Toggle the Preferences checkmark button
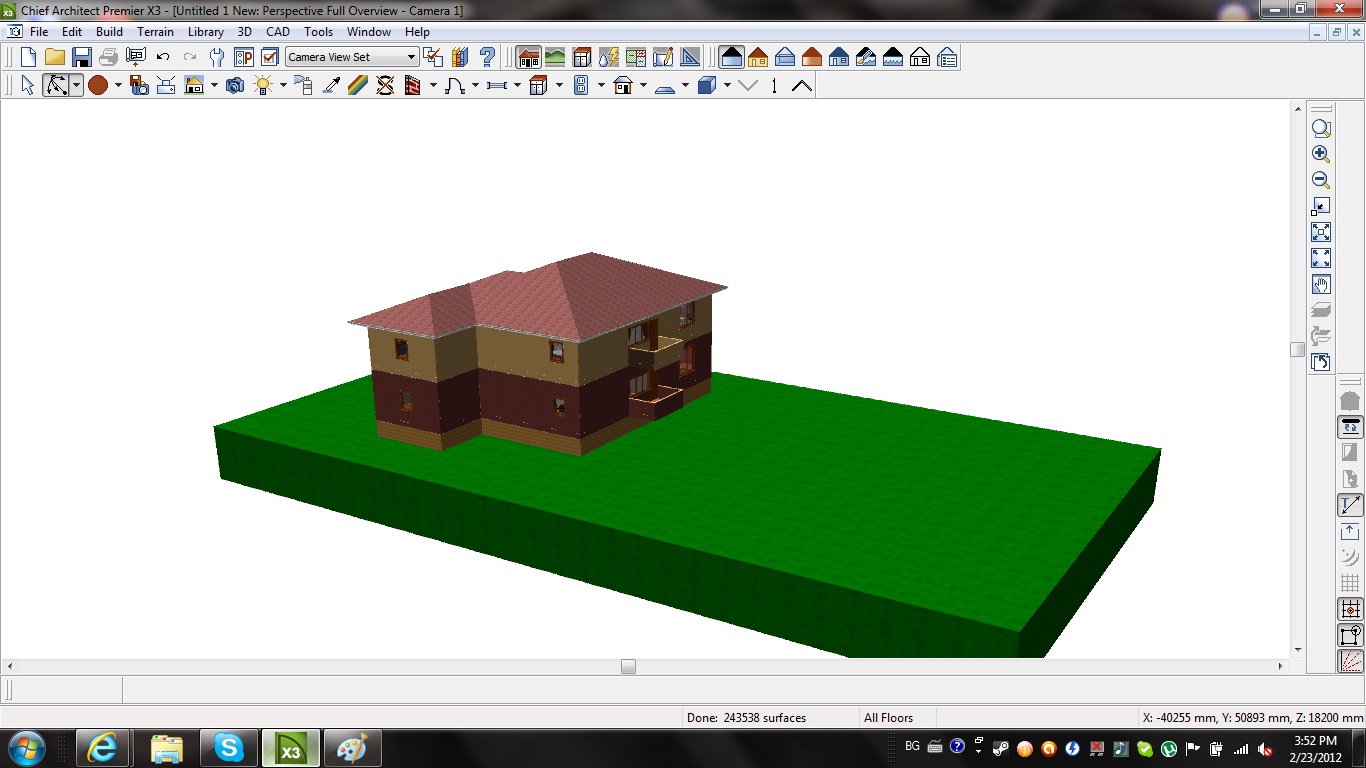Viewport: 1366px width, 768px height. click(x=270, y=57)
